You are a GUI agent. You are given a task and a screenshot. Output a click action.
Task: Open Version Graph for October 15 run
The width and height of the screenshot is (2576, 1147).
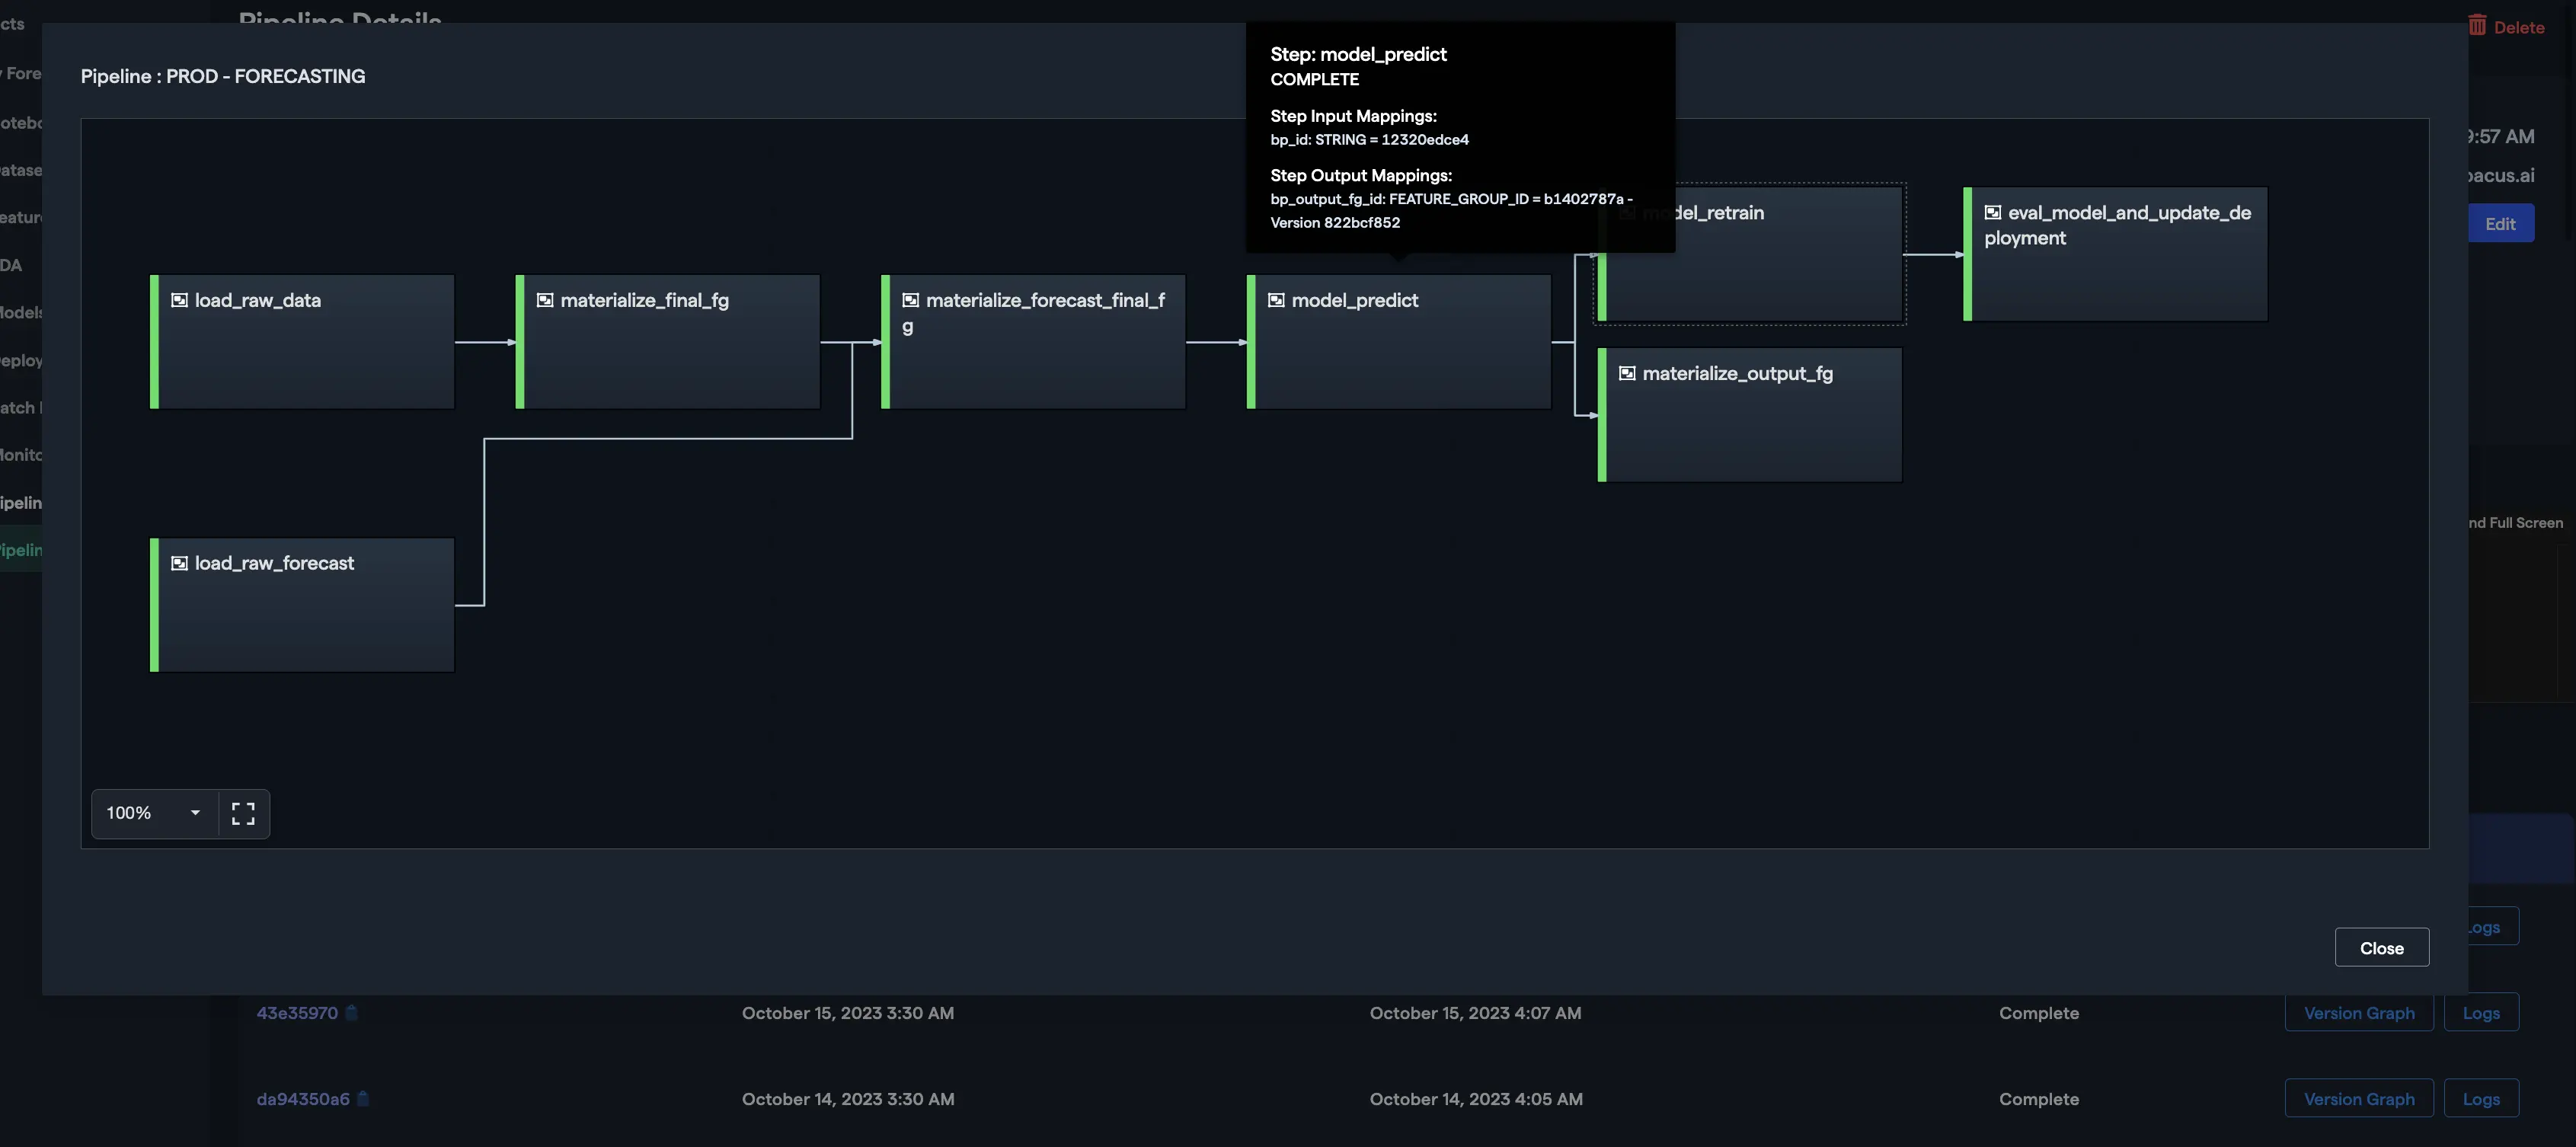click(x=2358, y=1012)
